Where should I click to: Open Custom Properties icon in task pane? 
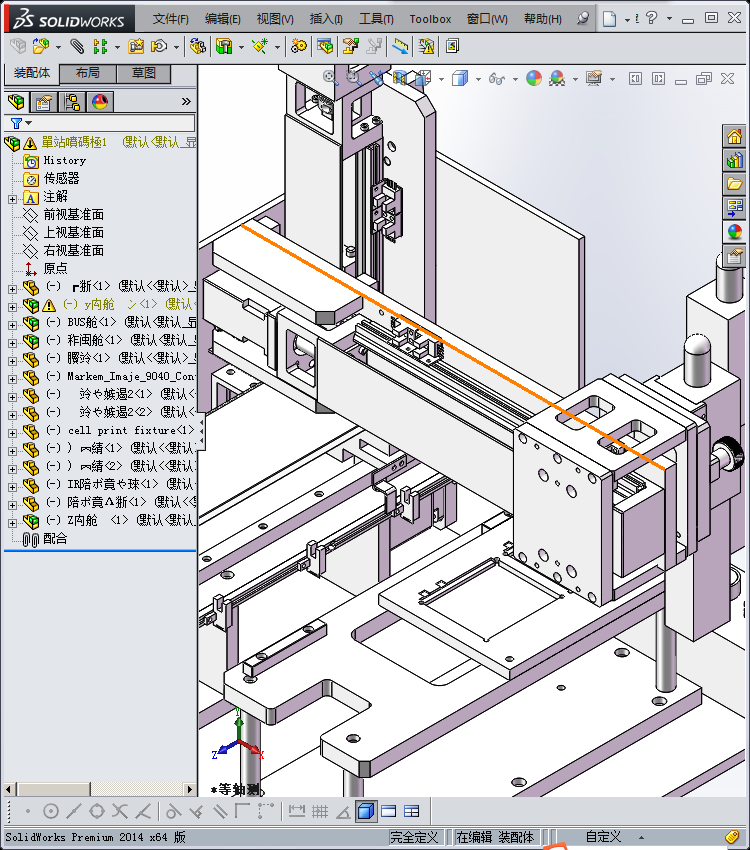pos(735,256)
